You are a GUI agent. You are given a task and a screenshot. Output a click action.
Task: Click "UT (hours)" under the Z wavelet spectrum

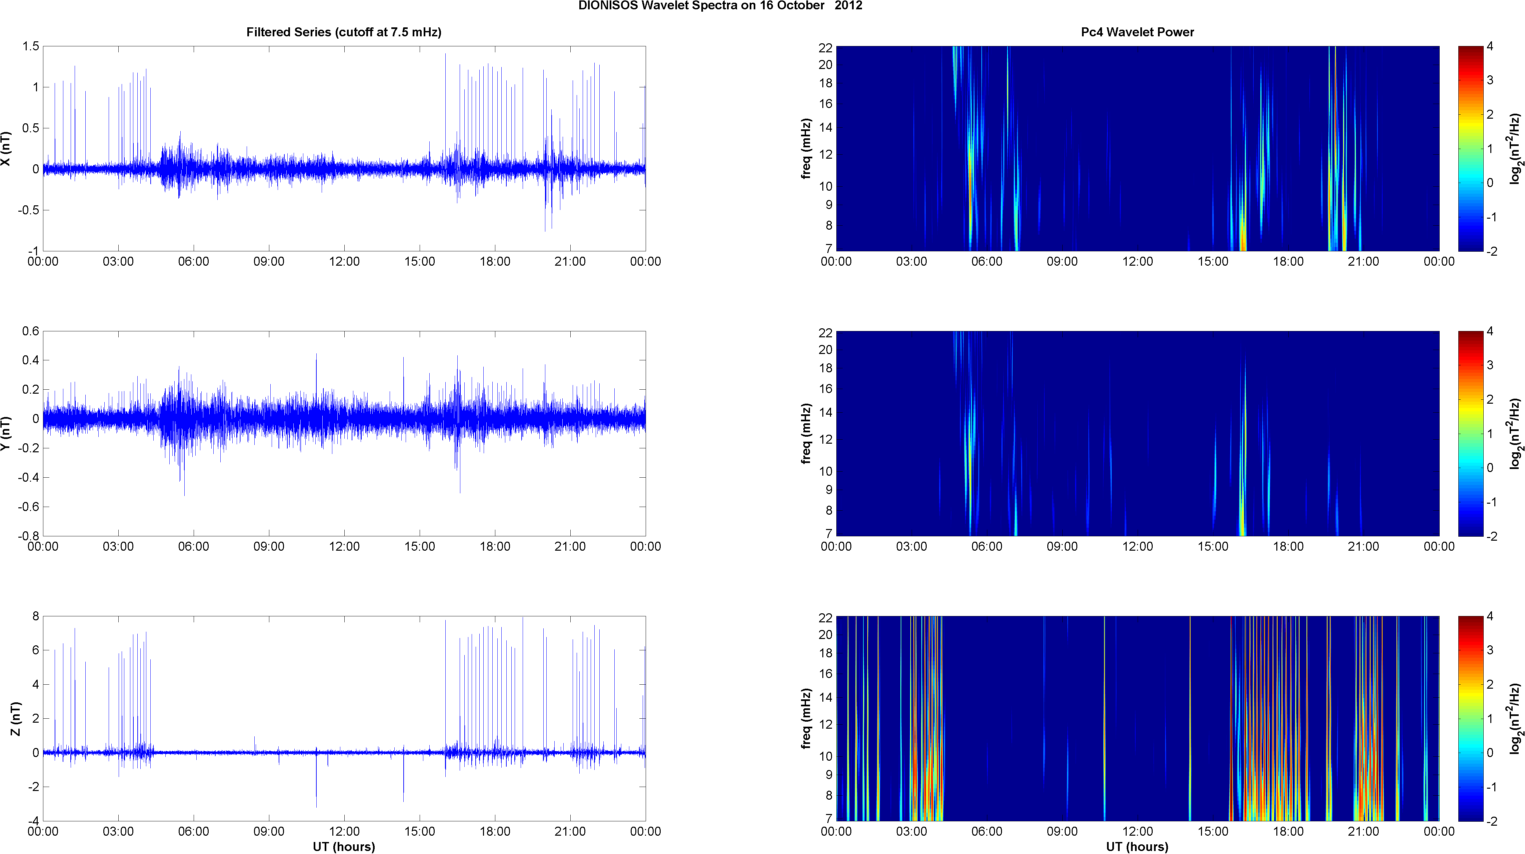click(1137, 847)
